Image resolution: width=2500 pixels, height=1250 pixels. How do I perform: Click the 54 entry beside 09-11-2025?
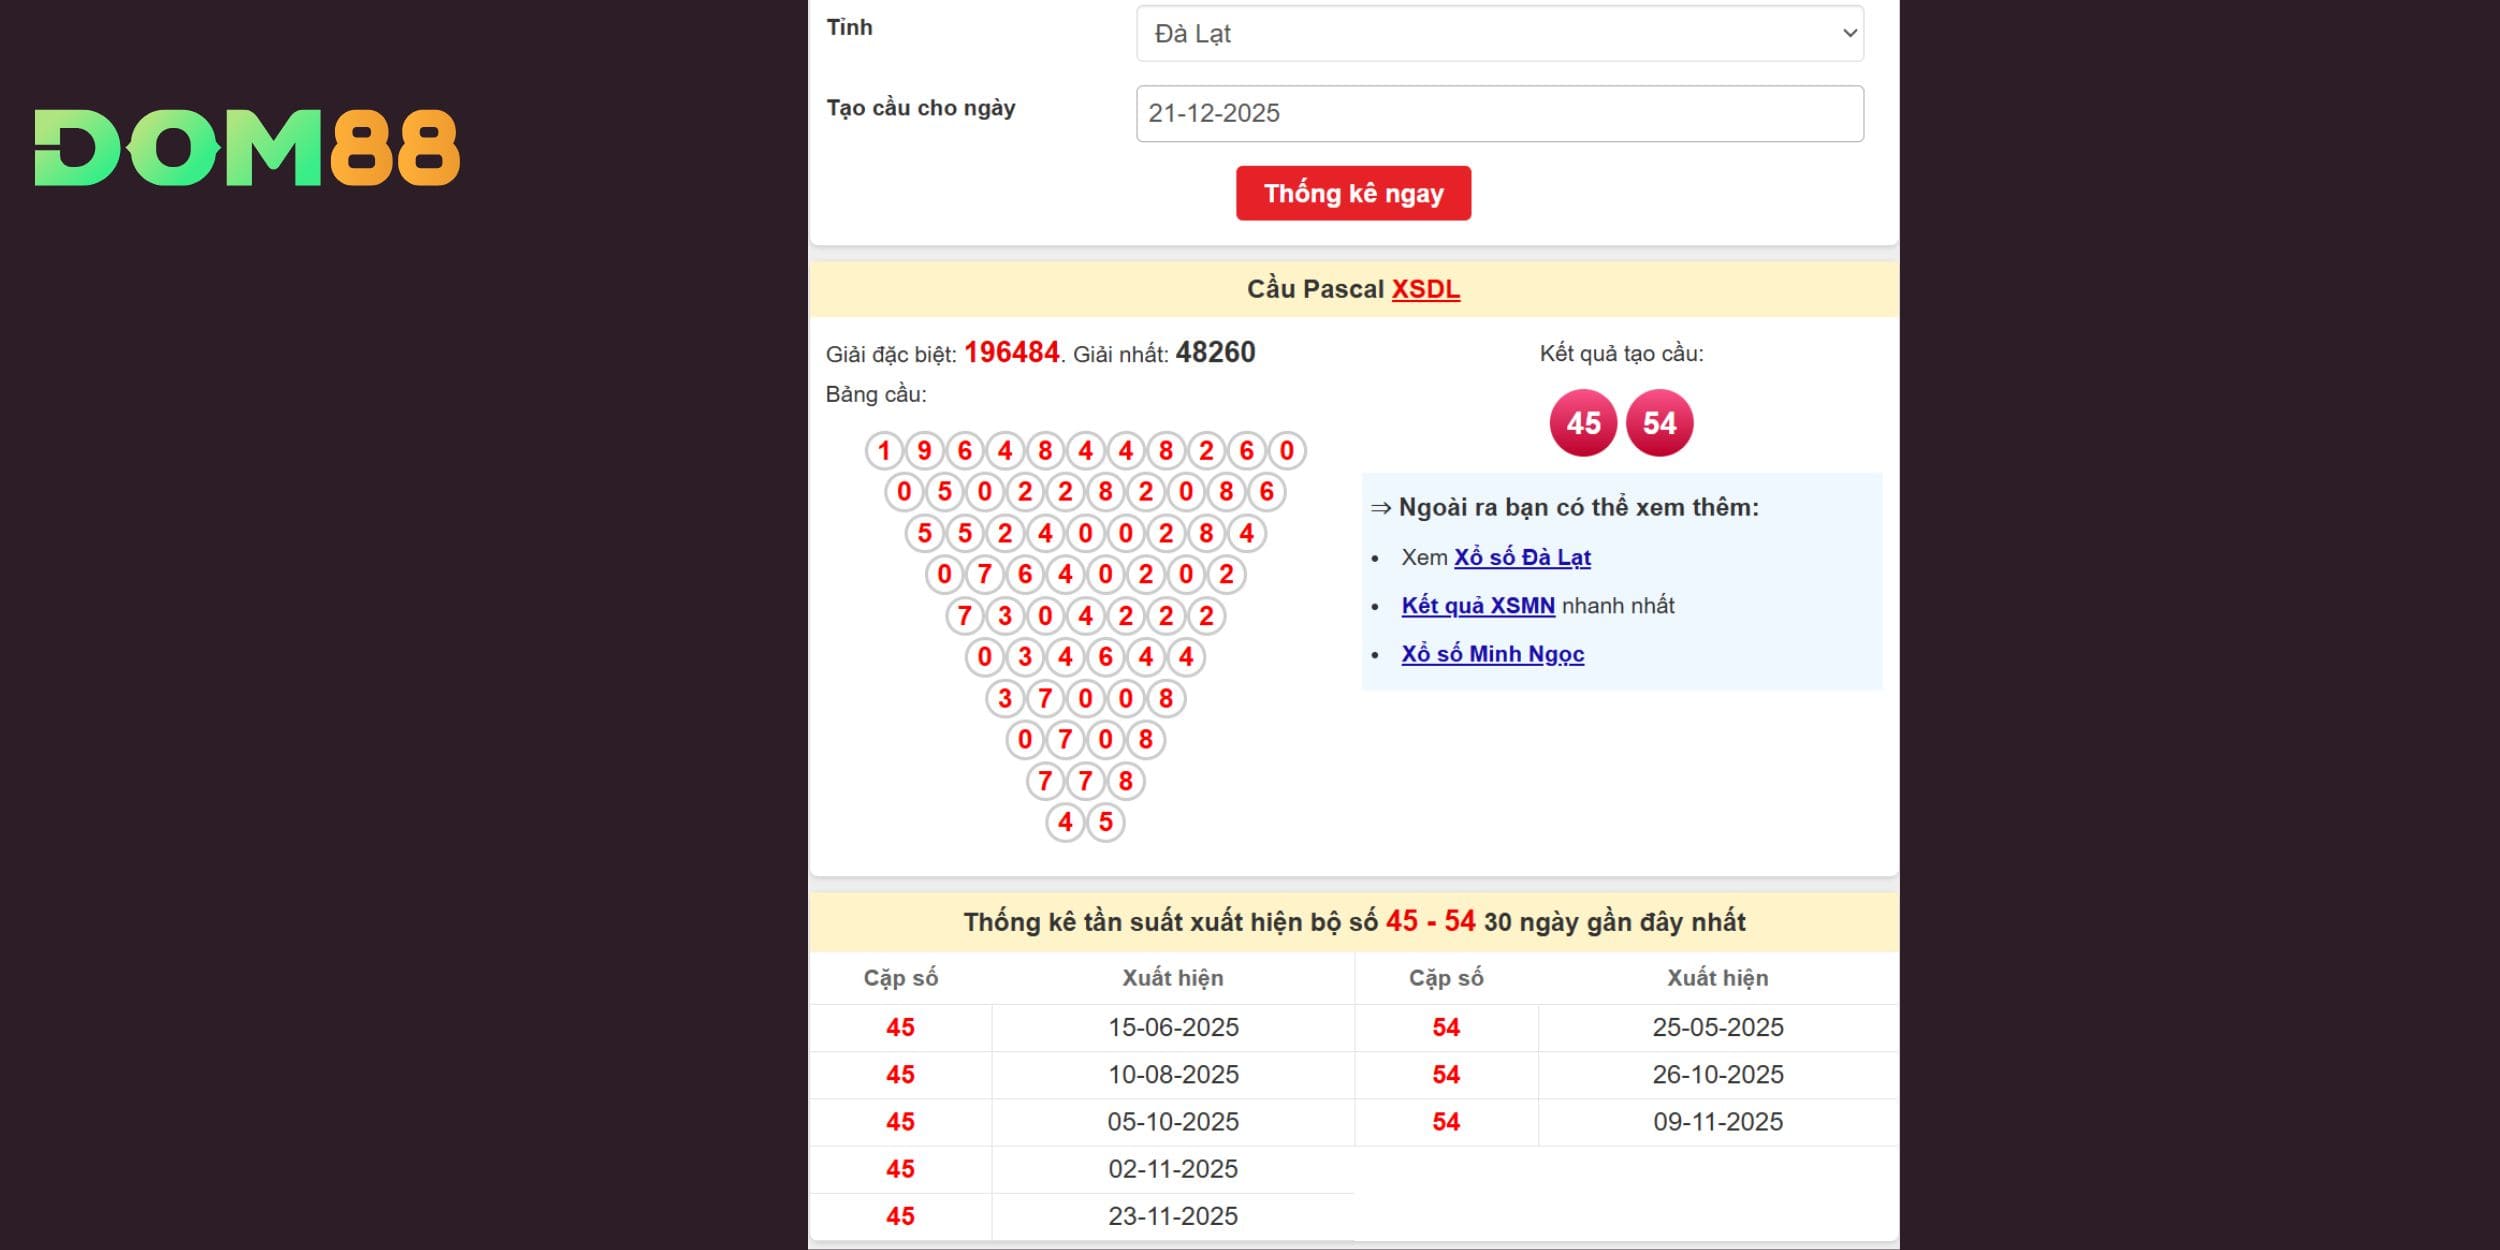coord(1446,1122)
